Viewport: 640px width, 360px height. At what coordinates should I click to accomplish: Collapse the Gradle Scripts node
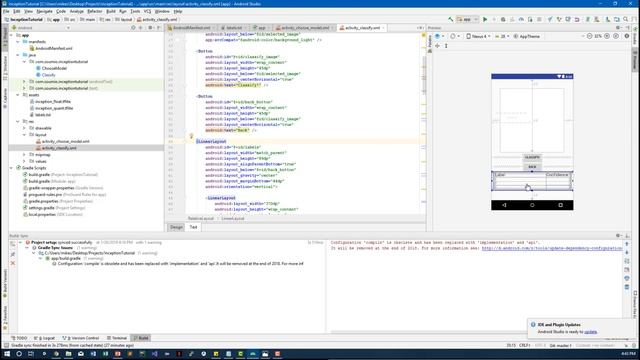tap(11, 168)
